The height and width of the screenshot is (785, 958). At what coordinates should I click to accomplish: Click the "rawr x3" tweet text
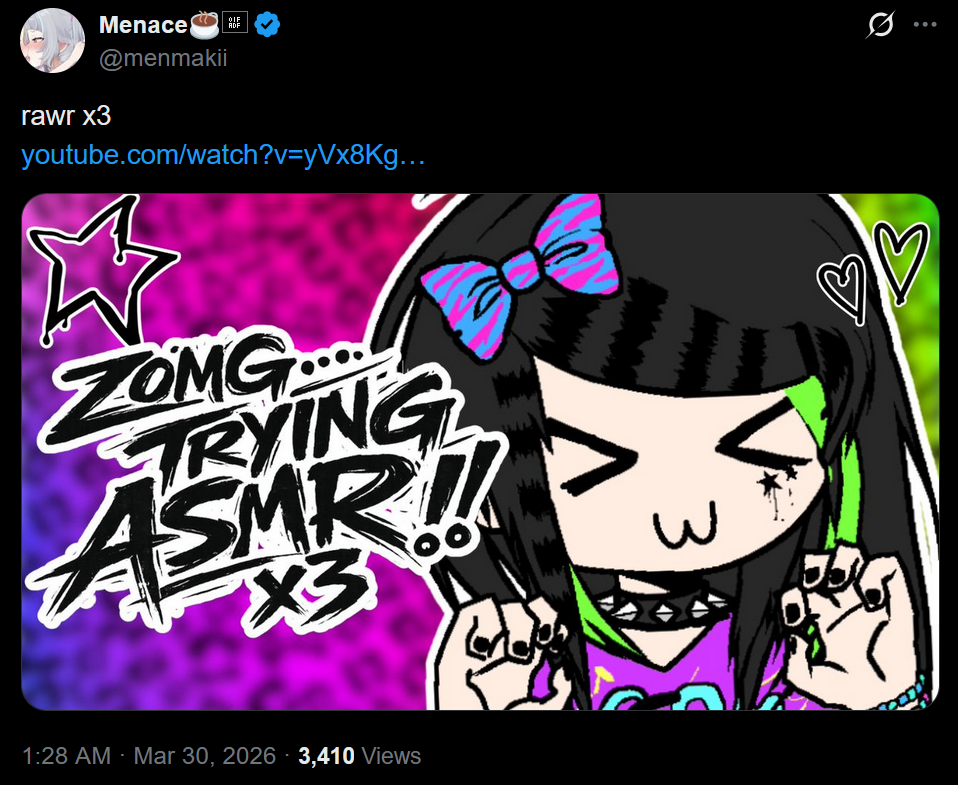[x=66, y=116]
